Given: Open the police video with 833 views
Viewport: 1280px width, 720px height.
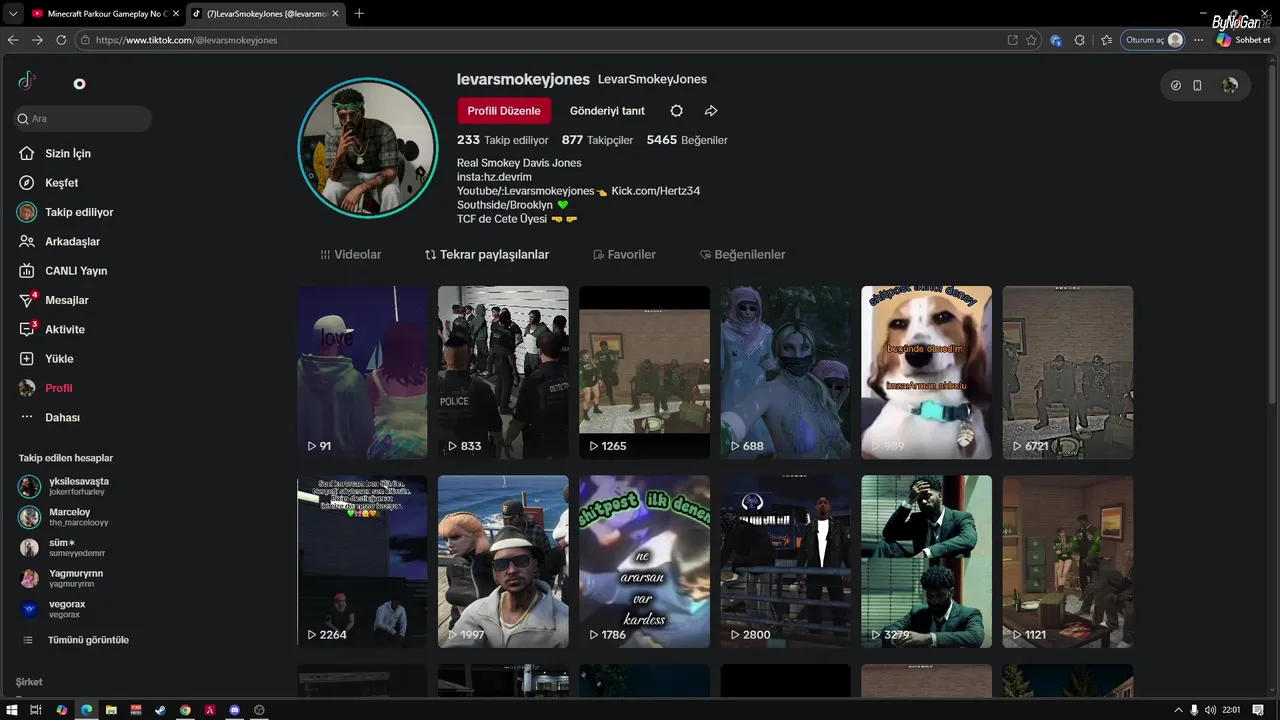Looking at the screenshot, I should click(x=503, y=372).
